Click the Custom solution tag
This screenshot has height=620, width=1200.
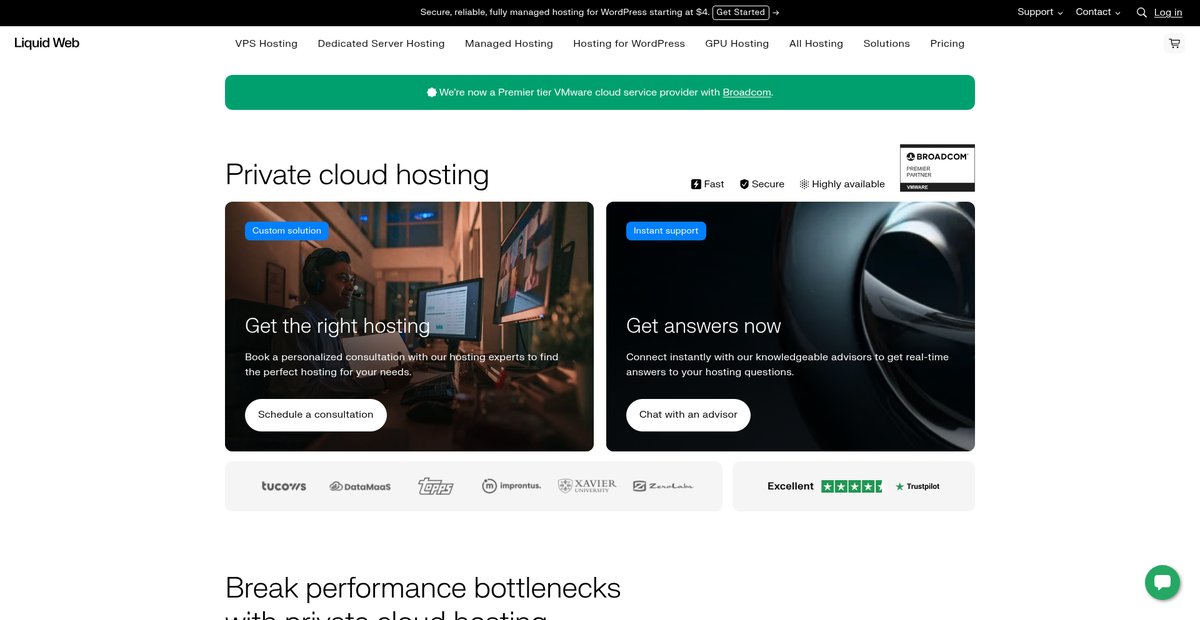click(x=287, y=231)
